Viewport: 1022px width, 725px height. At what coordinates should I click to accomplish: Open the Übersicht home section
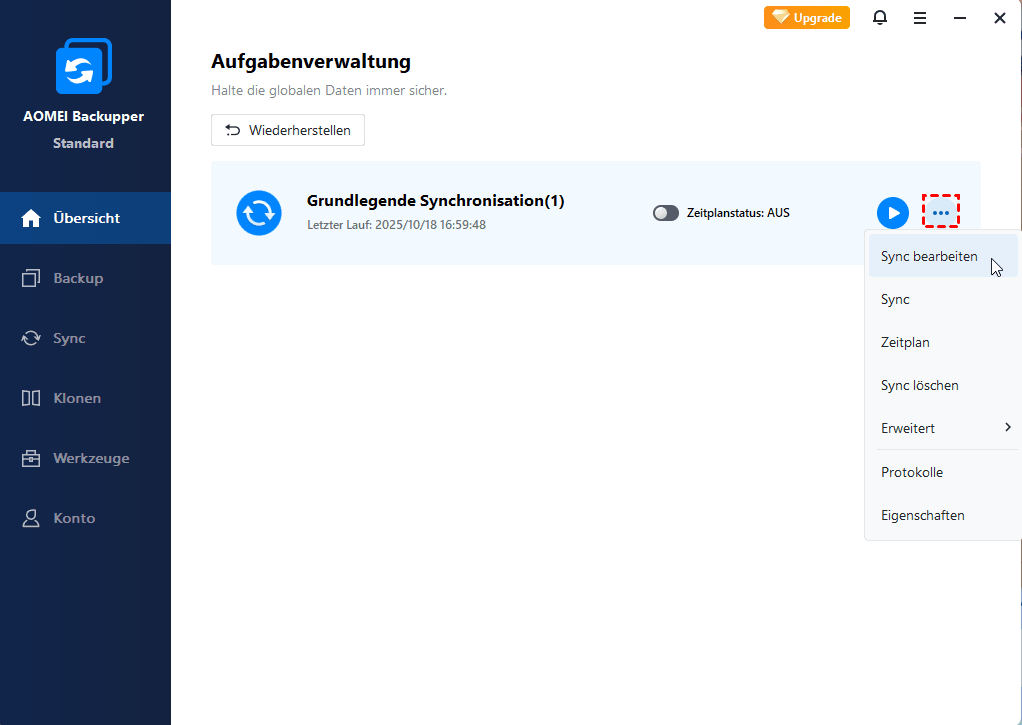point(85,218)
